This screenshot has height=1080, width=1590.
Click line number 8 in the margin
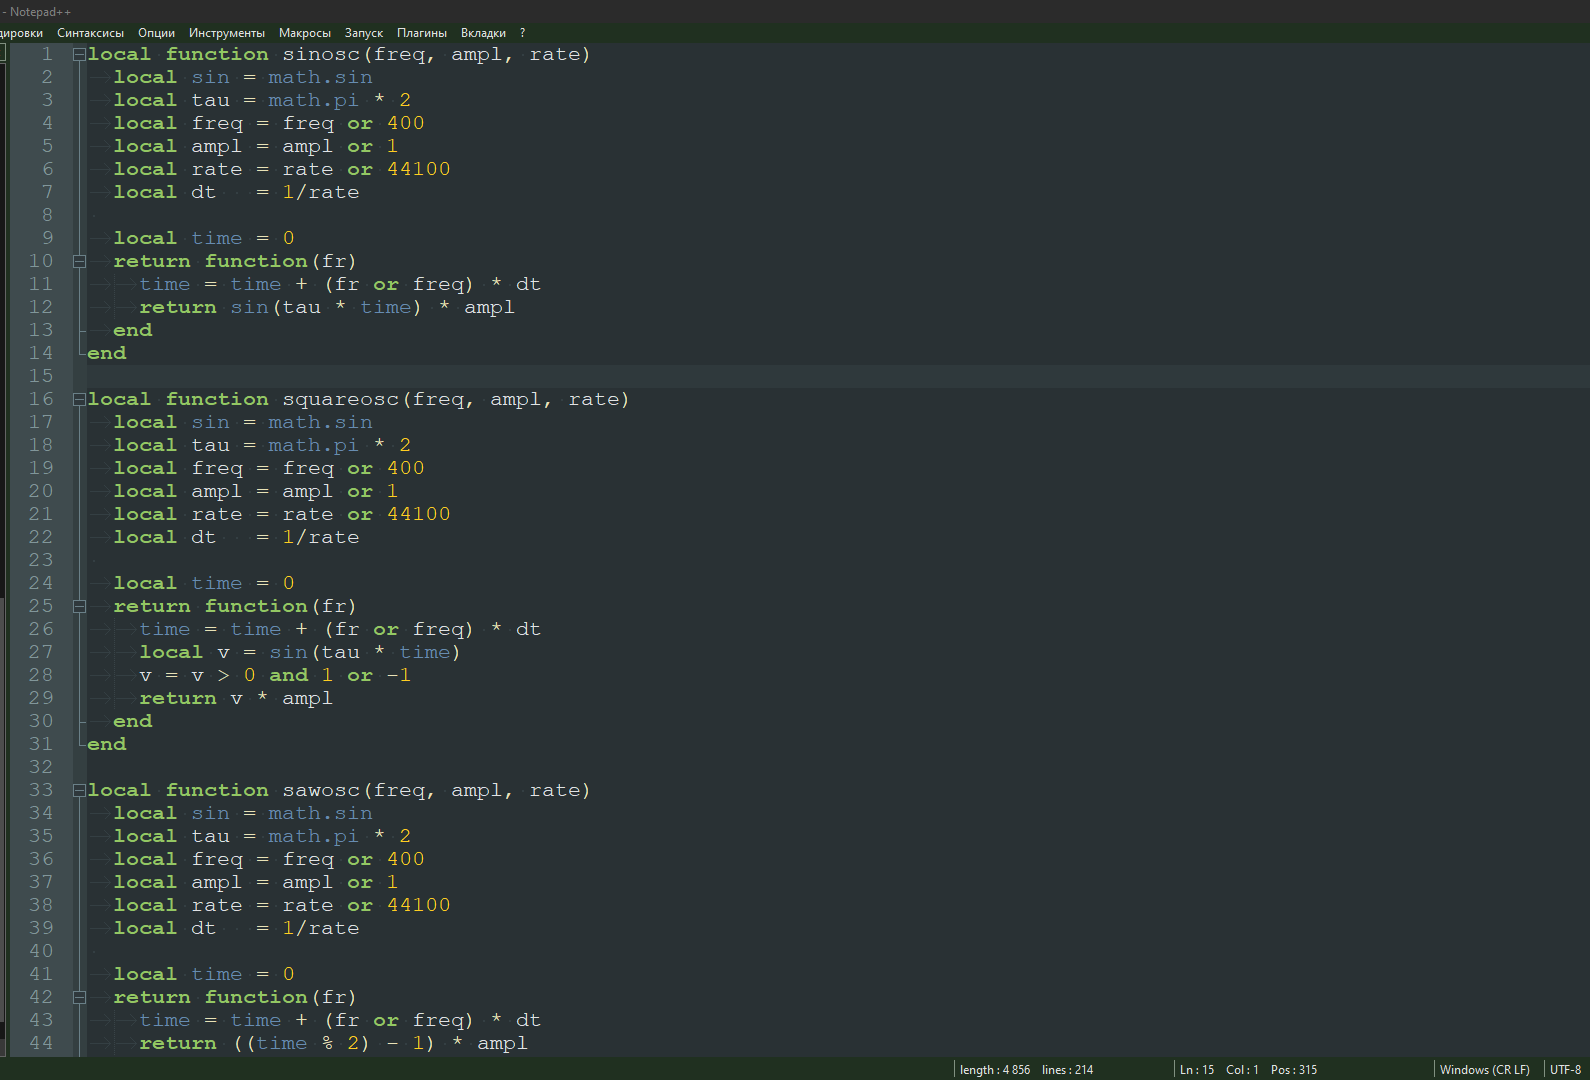pos(47,215)
